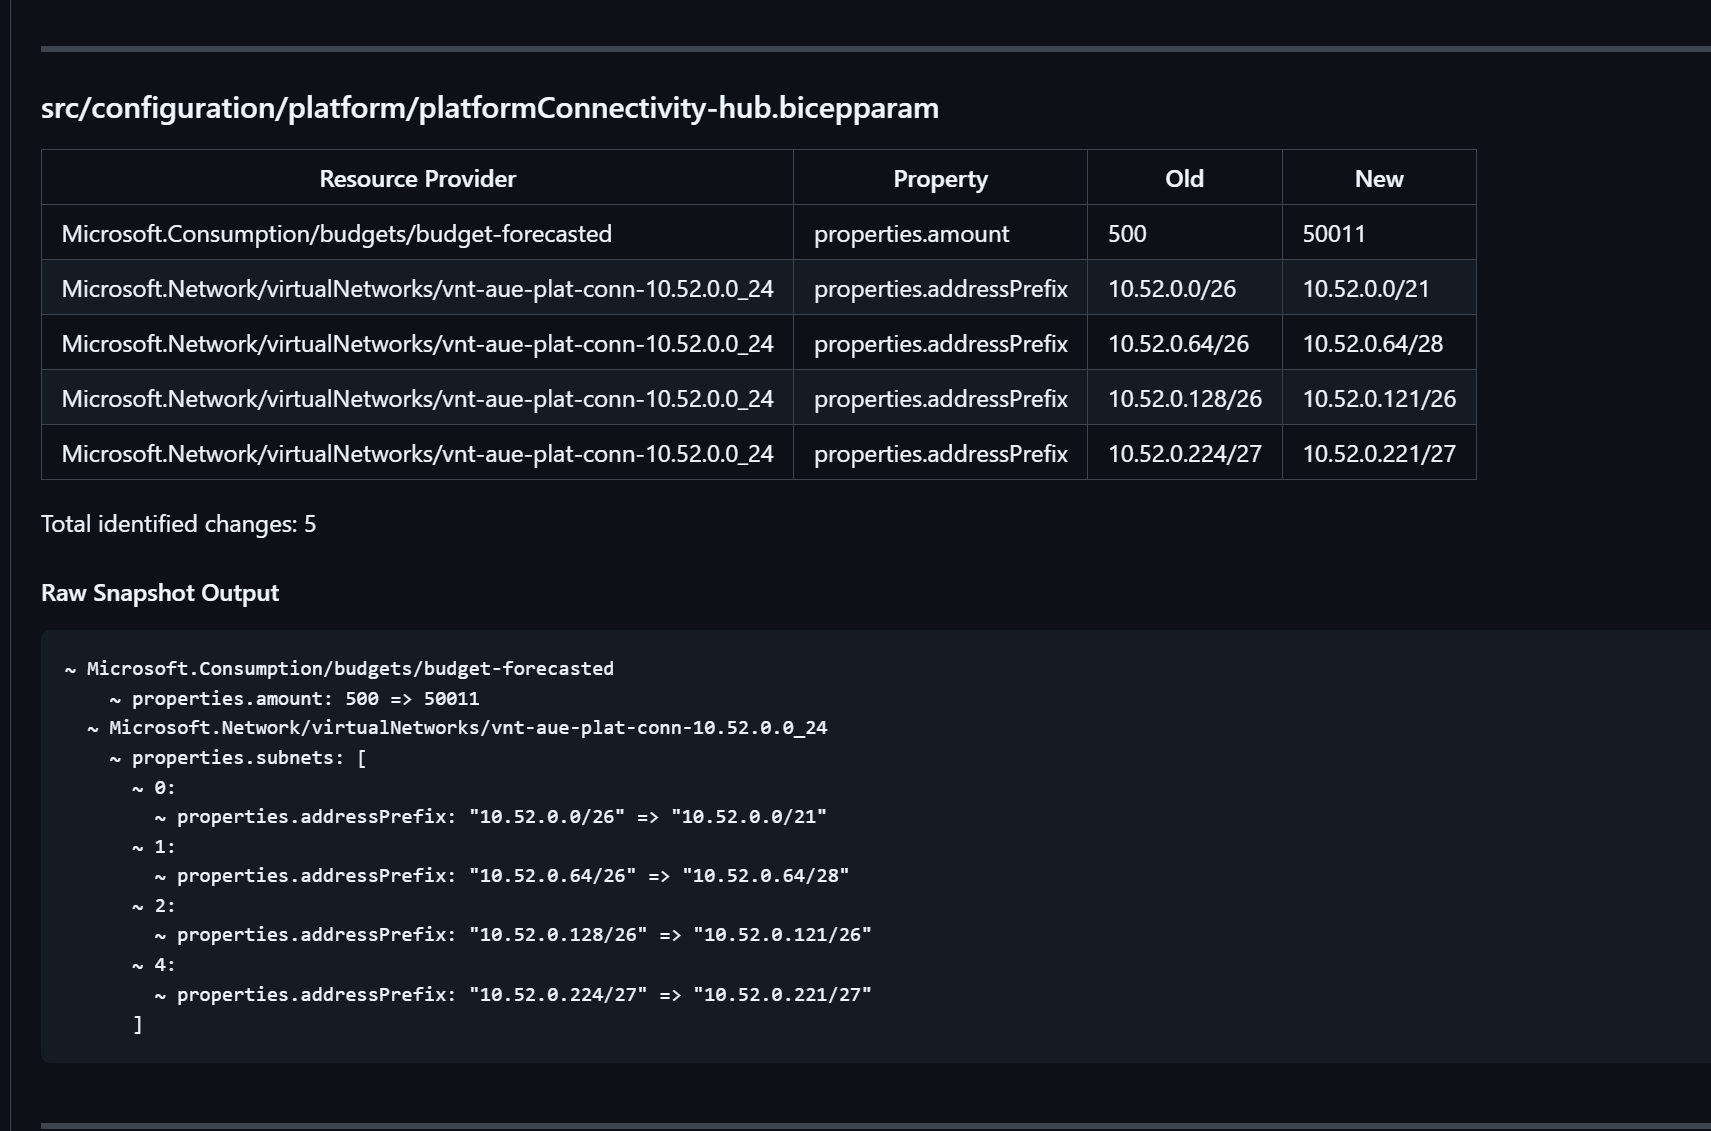The image size is (1711, 1131).
Task: Click the properties.amount cell
Action: [911, 233]
